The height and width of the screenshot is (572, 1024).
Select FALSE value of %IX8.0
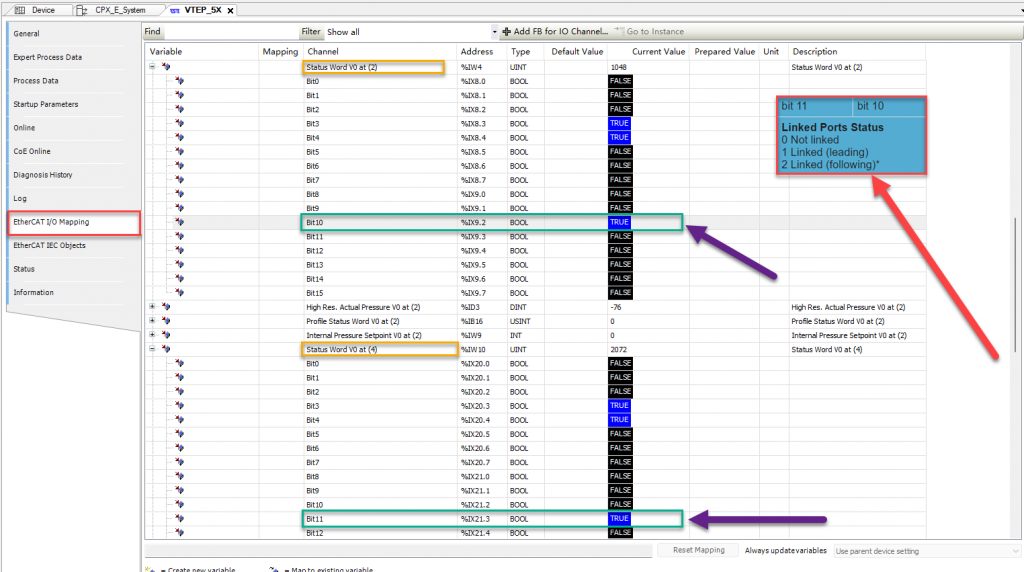(x=620, y=81)
